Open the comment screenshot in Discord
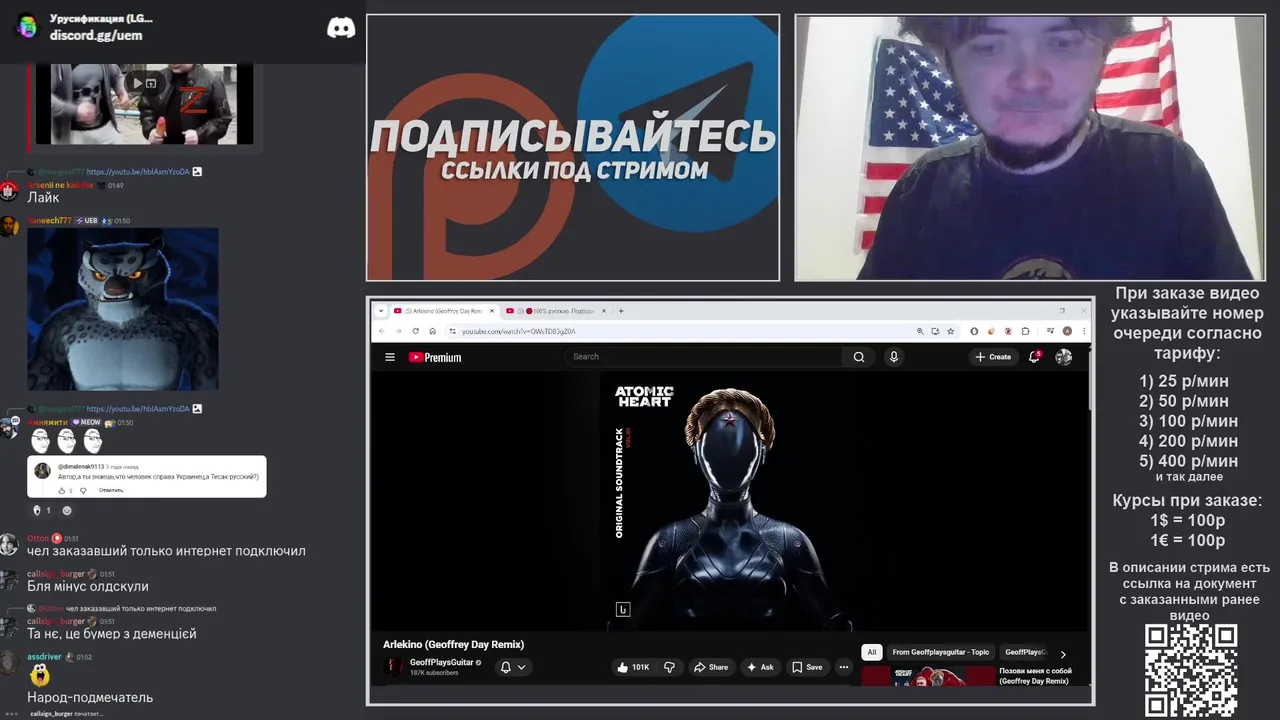The image size is (1280, 720). pyautogui.click(x=147, y=476)
